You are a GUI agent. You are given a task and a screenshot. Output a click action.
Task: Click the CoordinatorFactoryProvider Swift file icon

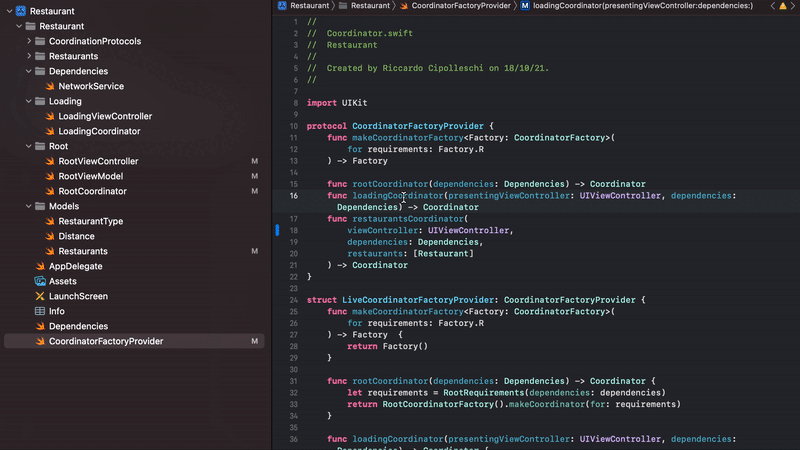pos(40,341)
